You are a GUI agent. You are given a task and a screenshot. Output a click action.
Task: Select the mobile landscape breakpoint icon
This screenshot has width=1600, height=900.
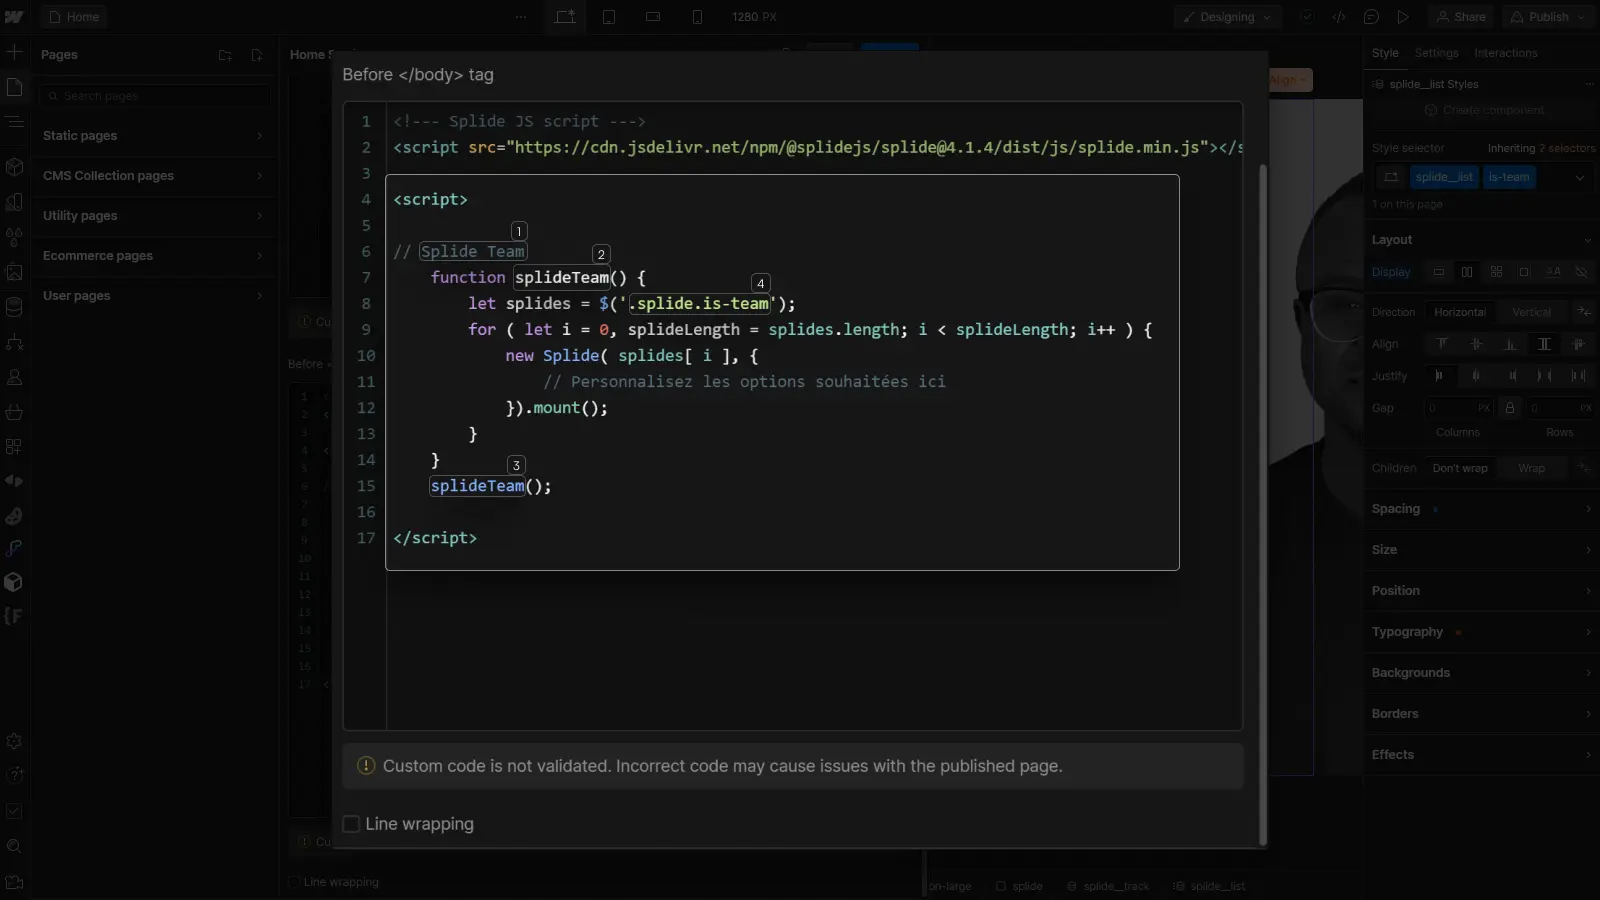pos(653,17)
